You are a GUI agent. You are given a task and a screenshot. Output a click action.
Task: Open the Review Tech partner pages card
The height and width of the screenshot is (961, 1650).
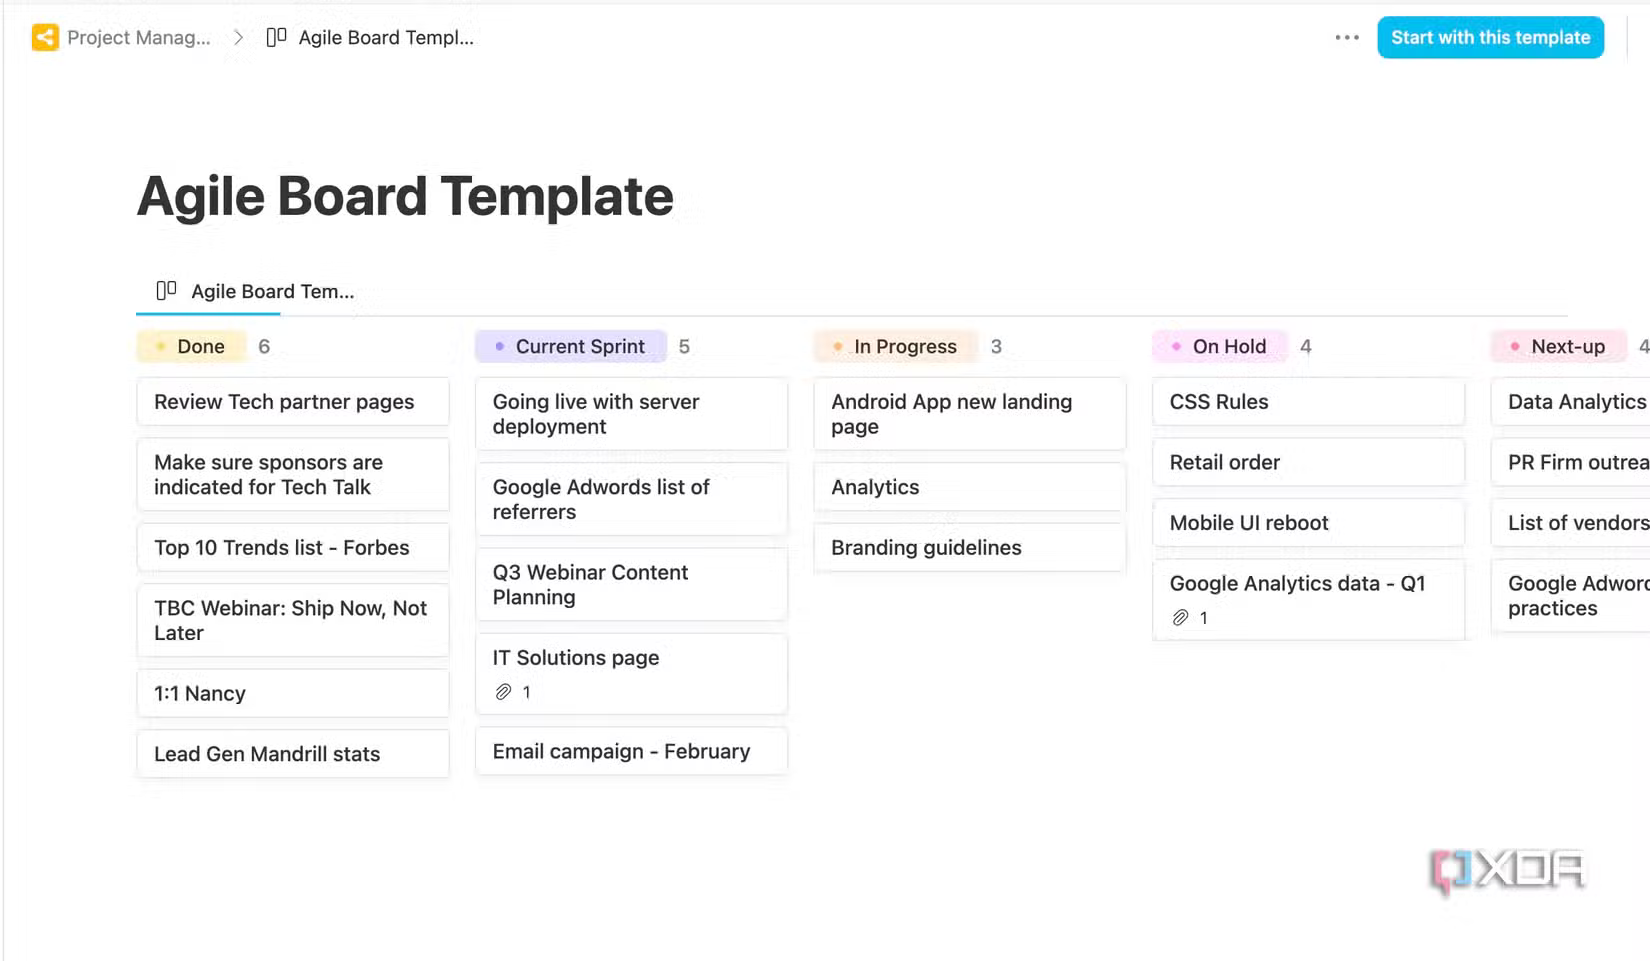point(292,402)
